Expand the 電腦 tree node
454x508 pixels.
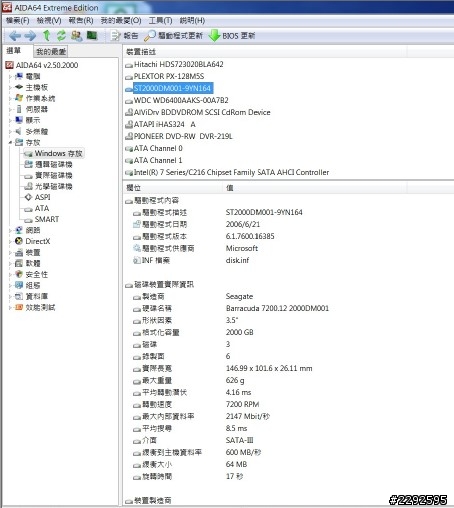tap(10, 76)
